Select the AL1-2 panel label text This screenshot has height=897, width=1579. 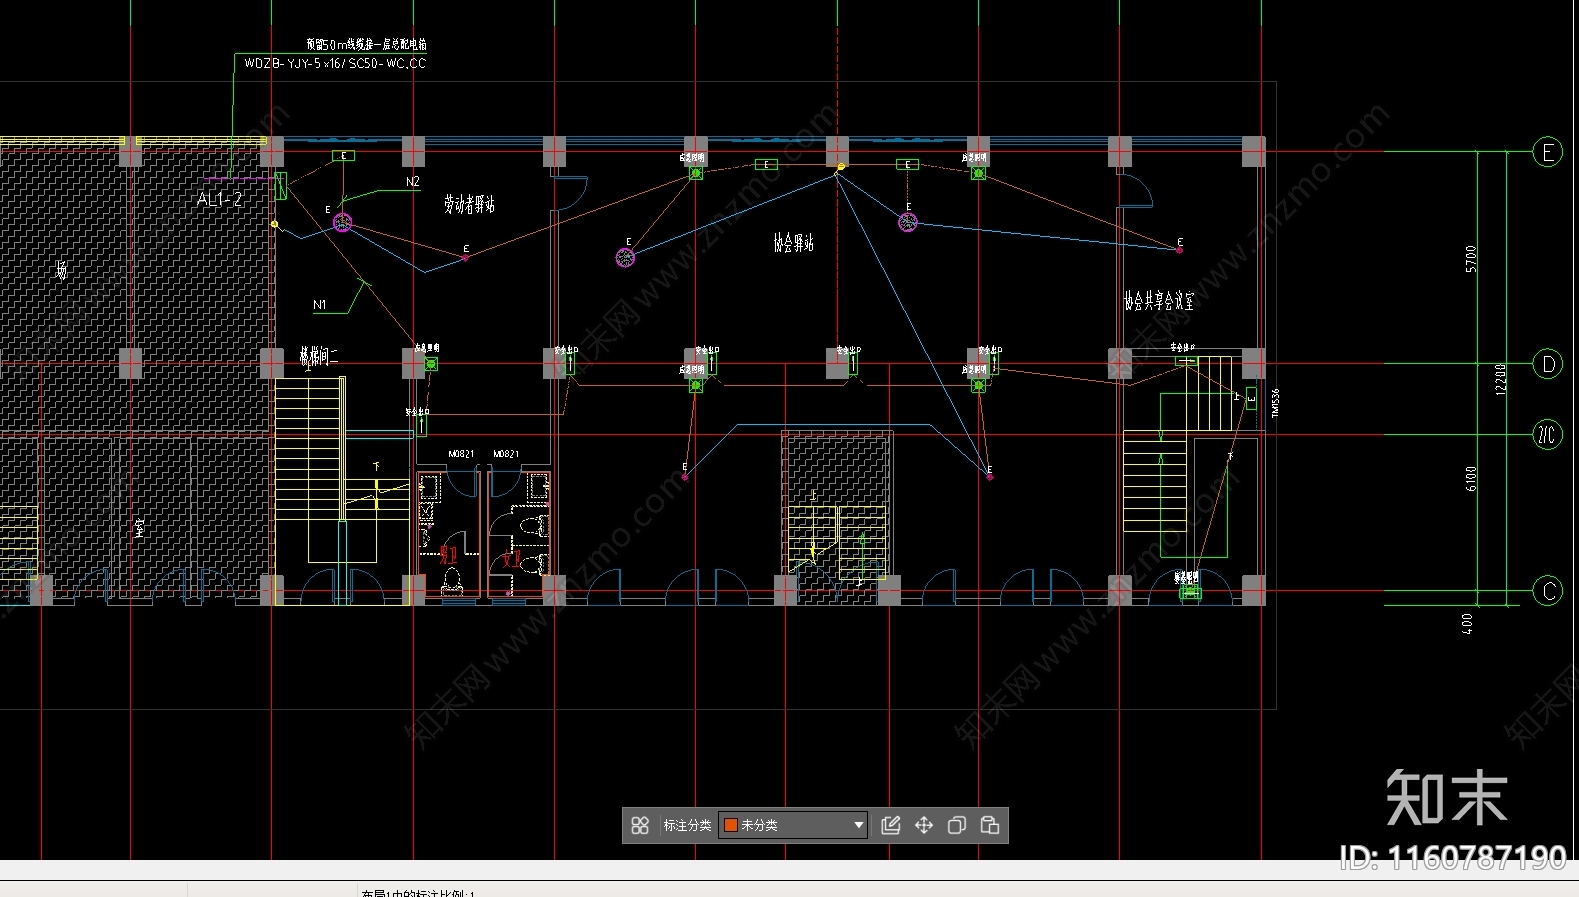tap(219, 199)
